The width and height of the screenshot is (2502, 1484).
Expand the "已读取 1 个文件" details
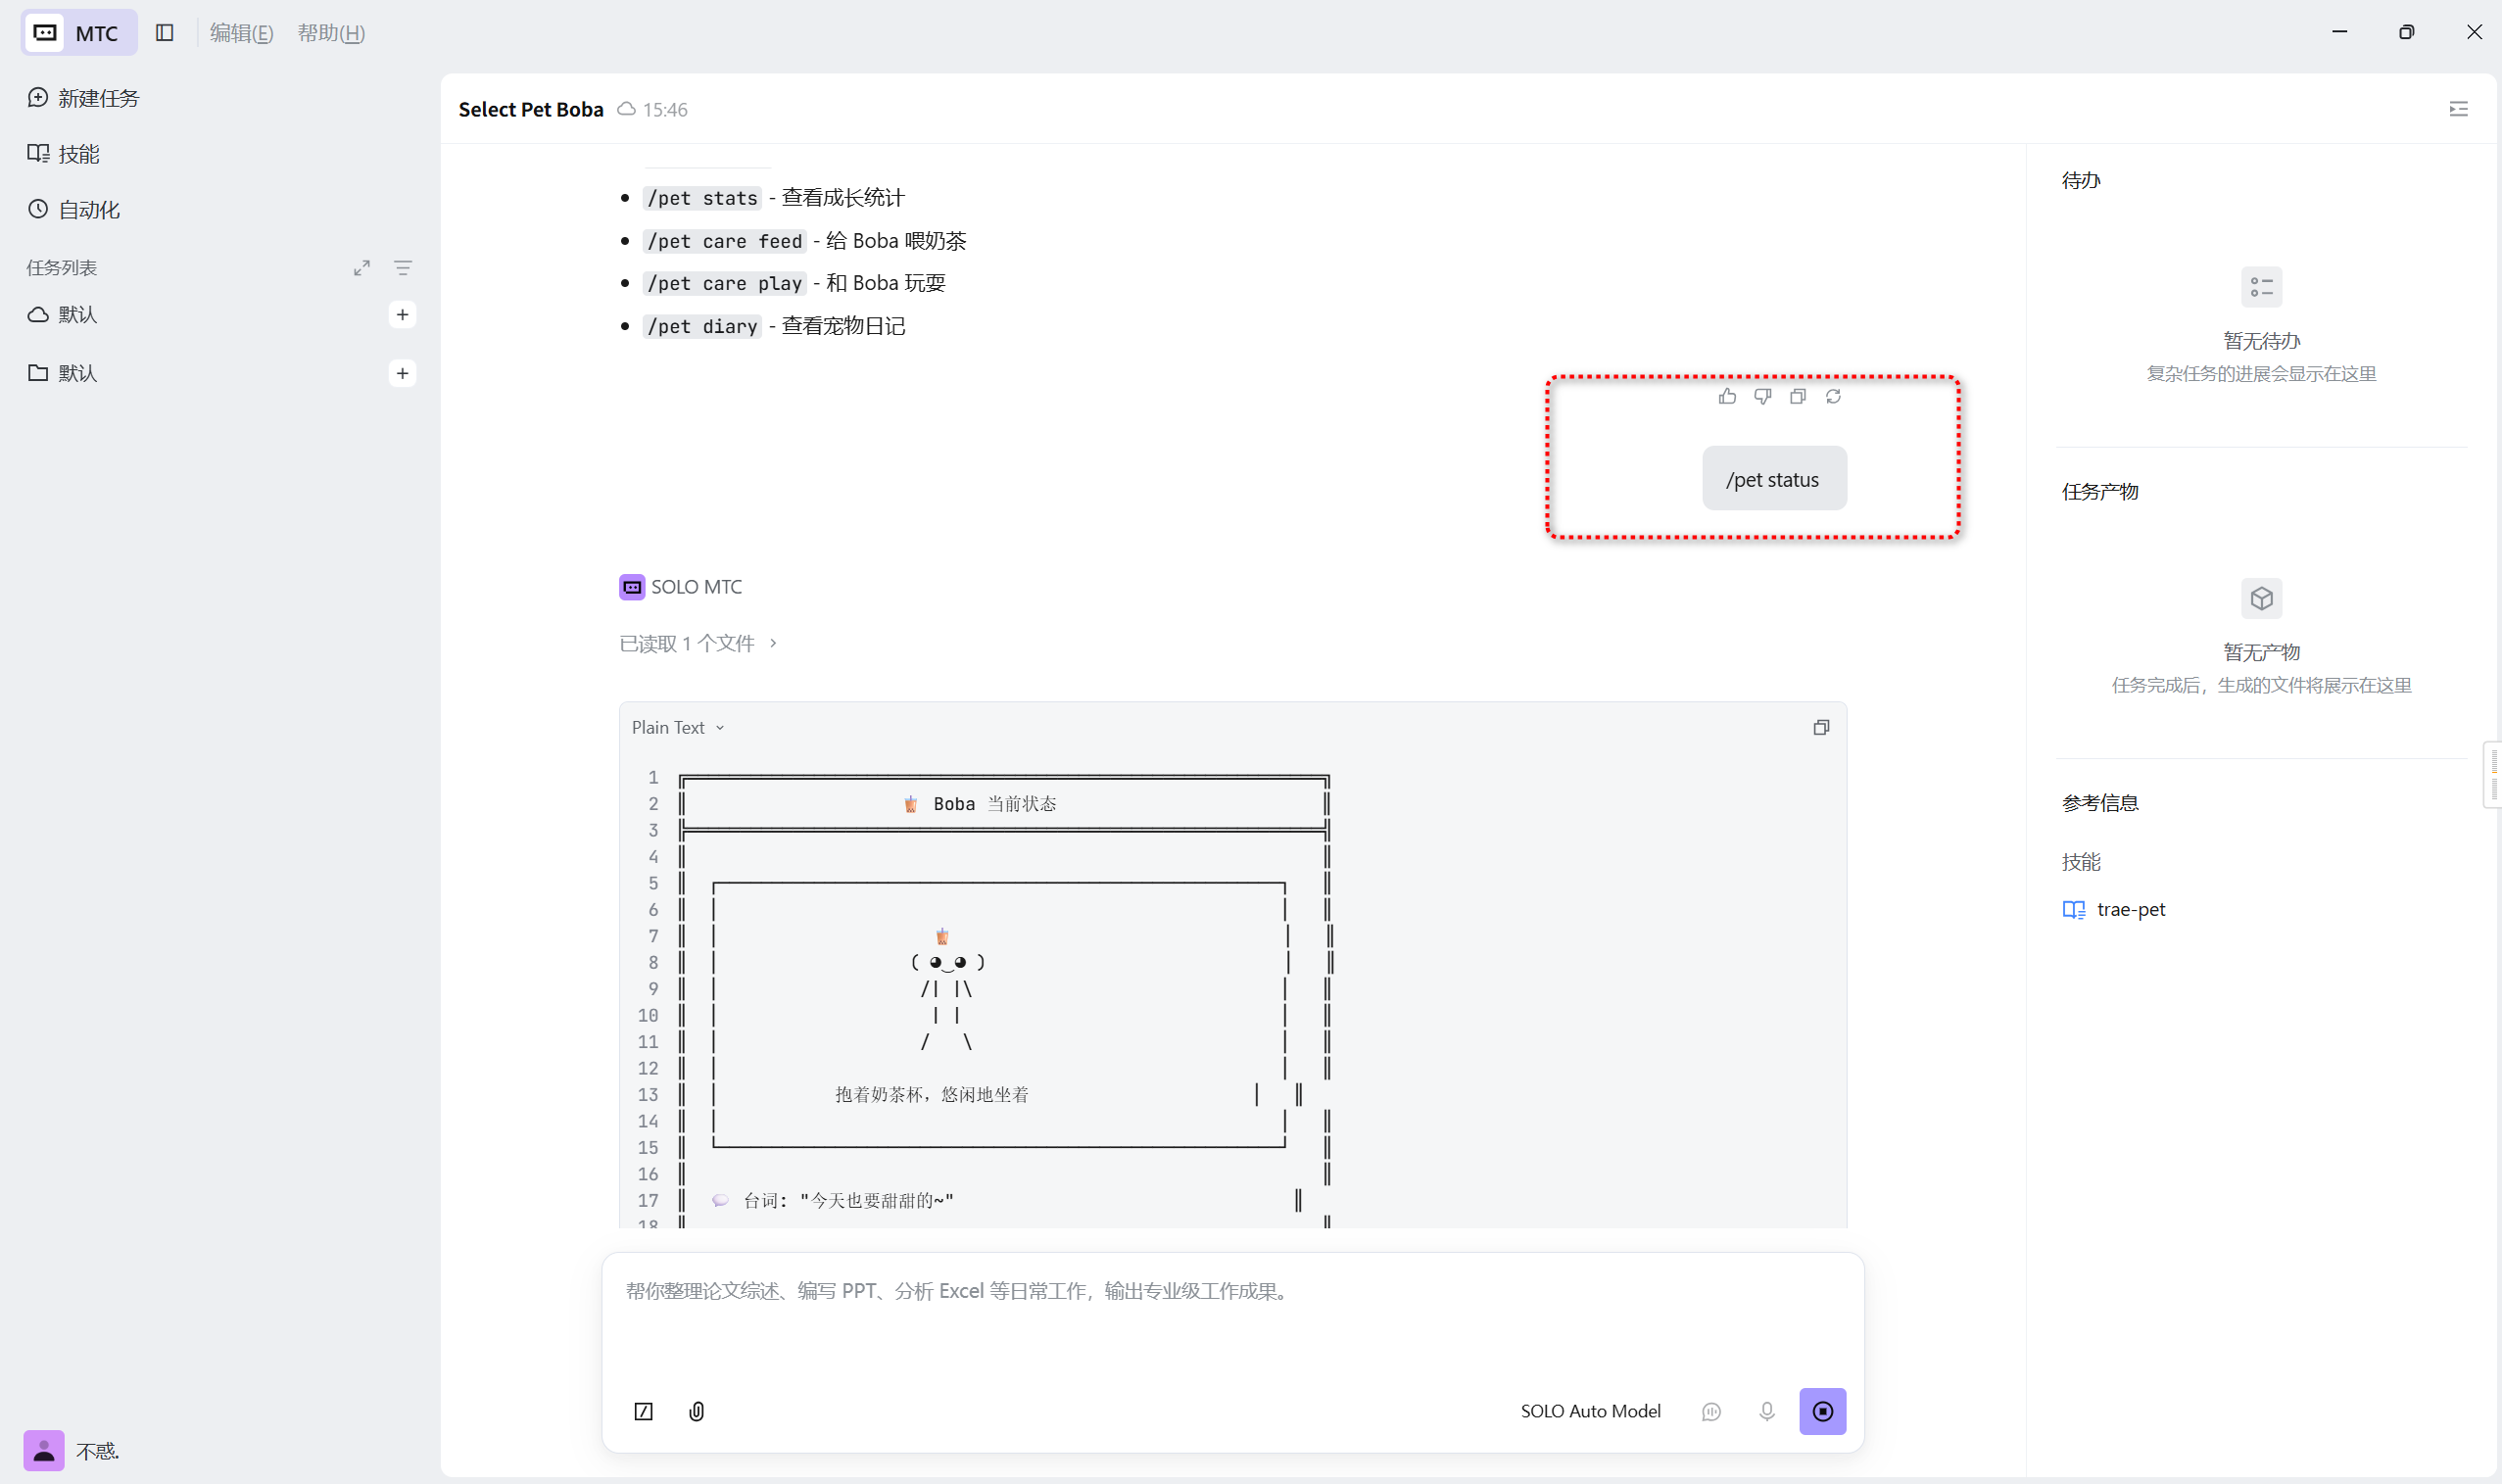(698, 643)
